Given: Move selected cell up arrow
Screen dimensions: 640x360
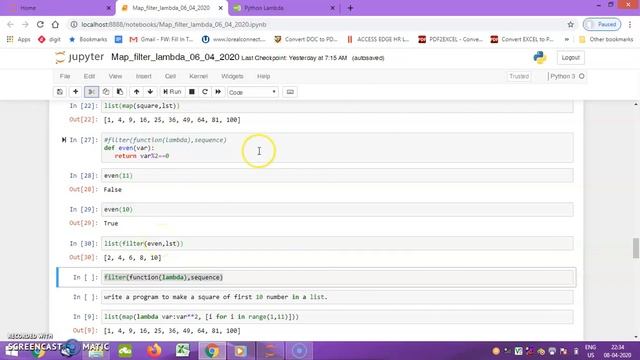Looking at the screenshot, I should 136,92.
